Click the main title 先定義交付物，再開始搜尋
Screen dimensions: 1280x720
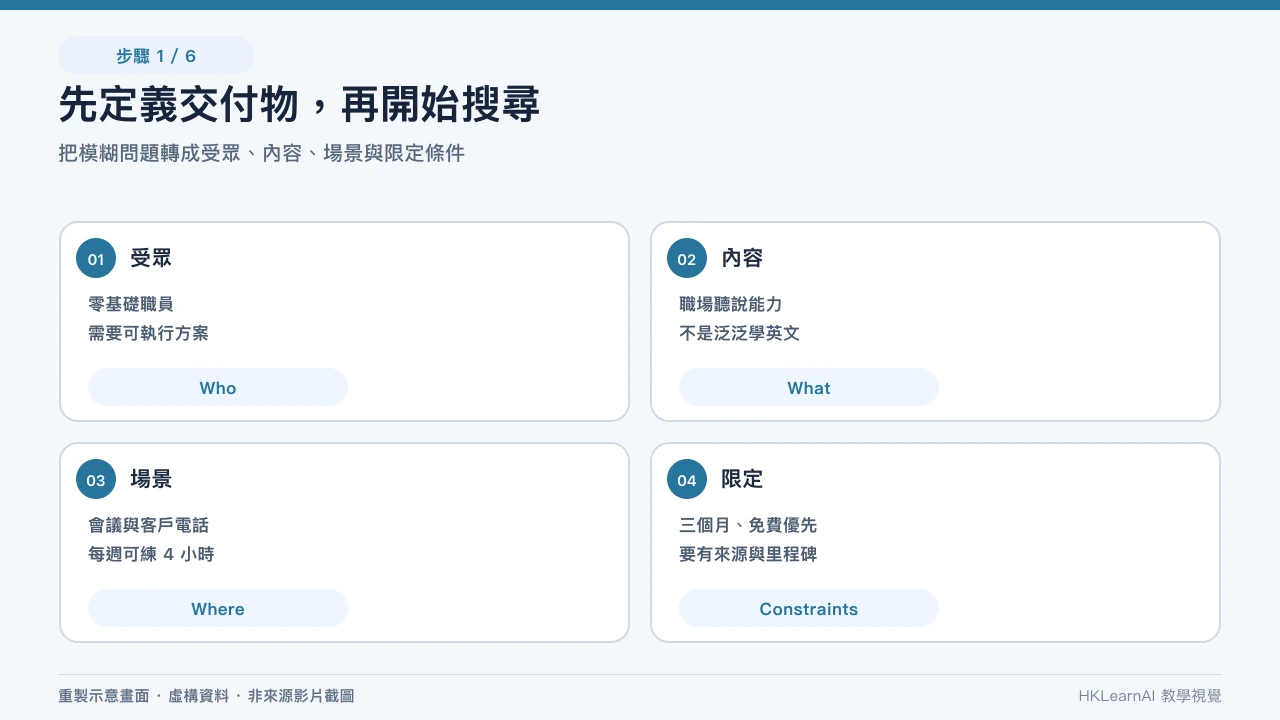(299, 105)
